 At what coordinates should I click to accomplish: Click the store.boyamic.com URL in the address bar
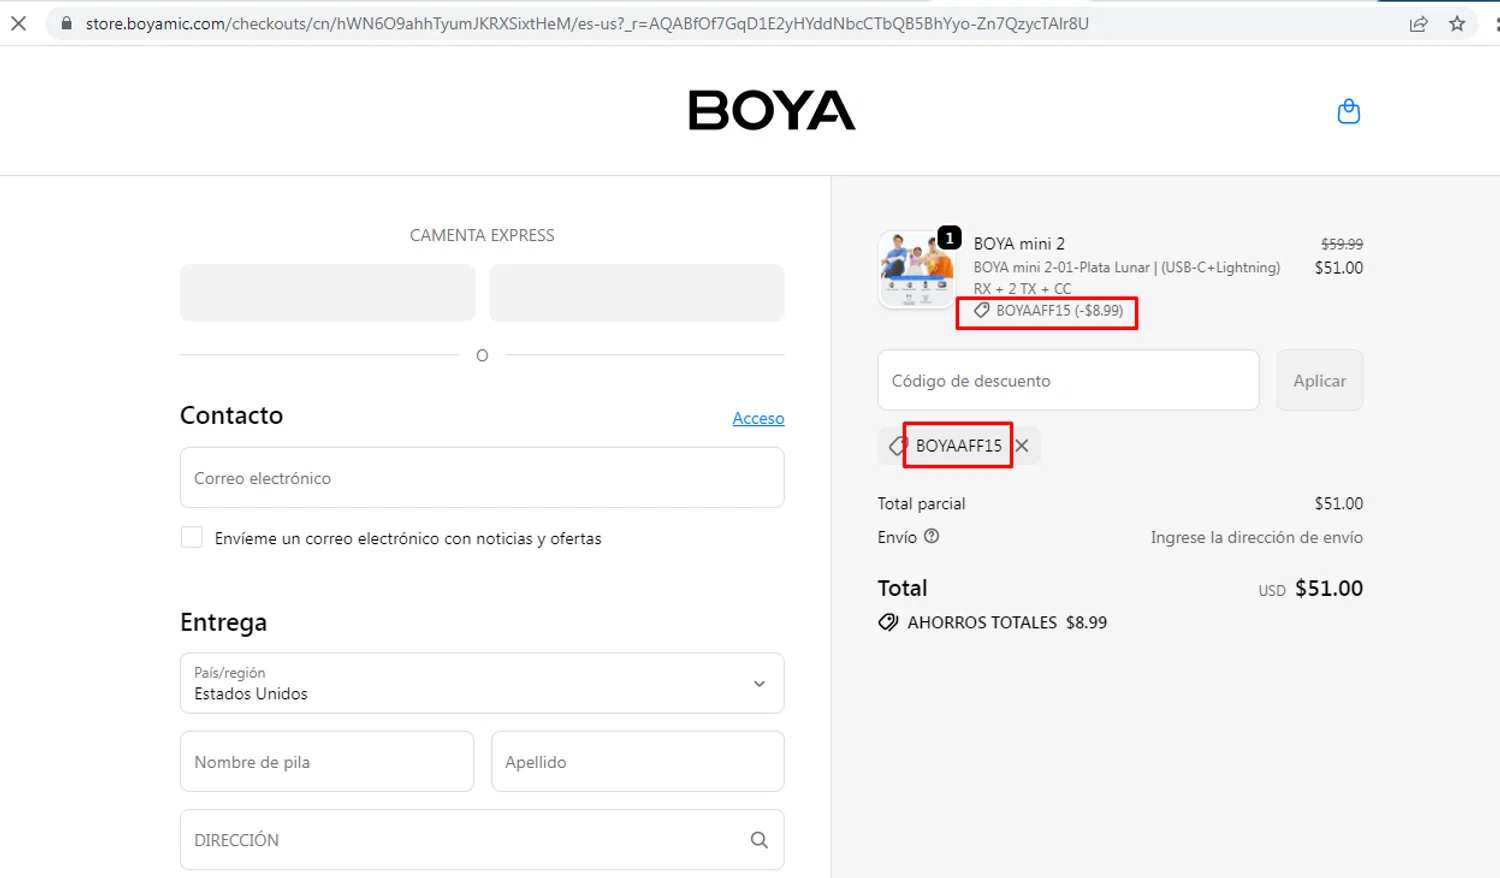click(x=587, y=23)
